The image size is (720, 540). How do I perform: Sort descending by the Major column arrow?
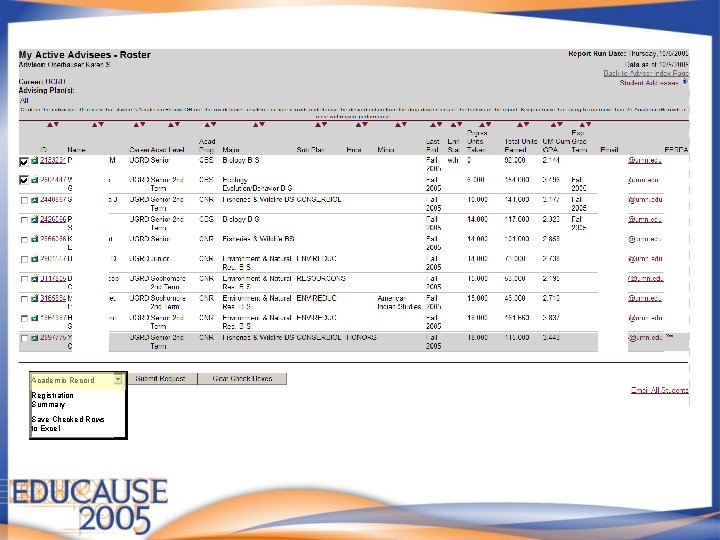[262, 124]
